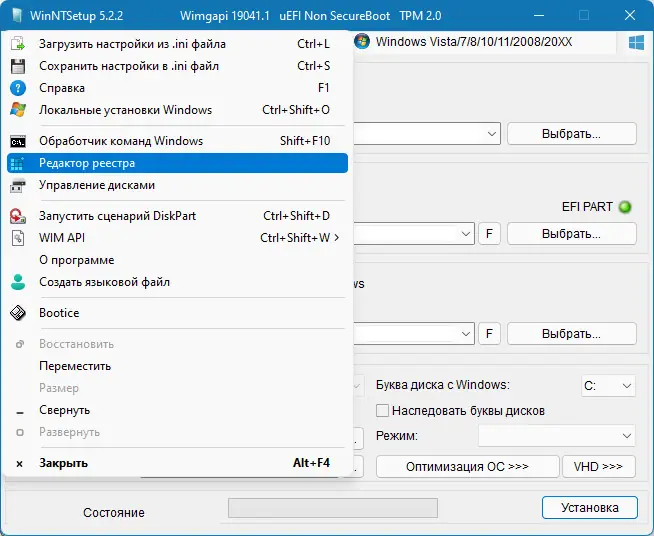The height and width of the screenshot is (536, 654).
Task: Click the green user icon for language file
Action: [18, 282]
